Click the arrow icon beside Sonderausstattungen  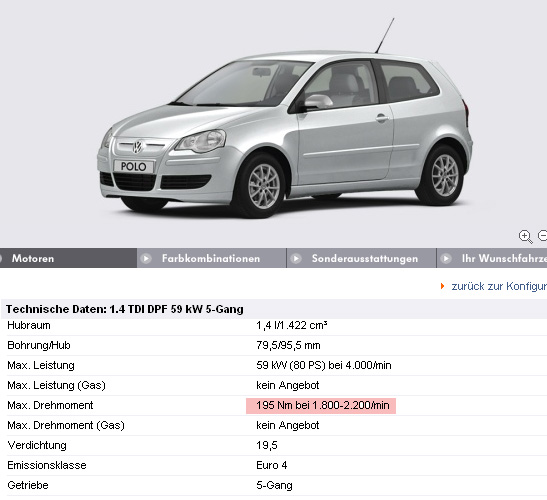296,259
